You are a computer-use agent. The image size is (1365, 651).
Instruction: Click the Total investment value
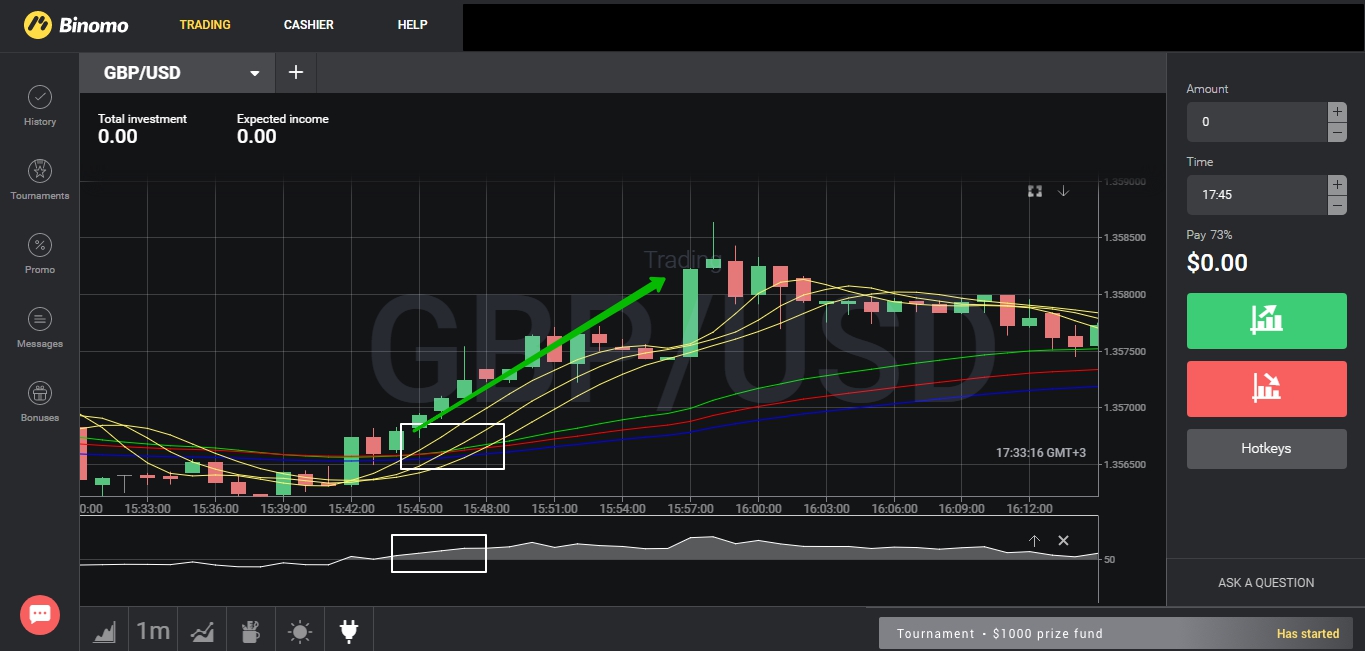coord(118,137)
